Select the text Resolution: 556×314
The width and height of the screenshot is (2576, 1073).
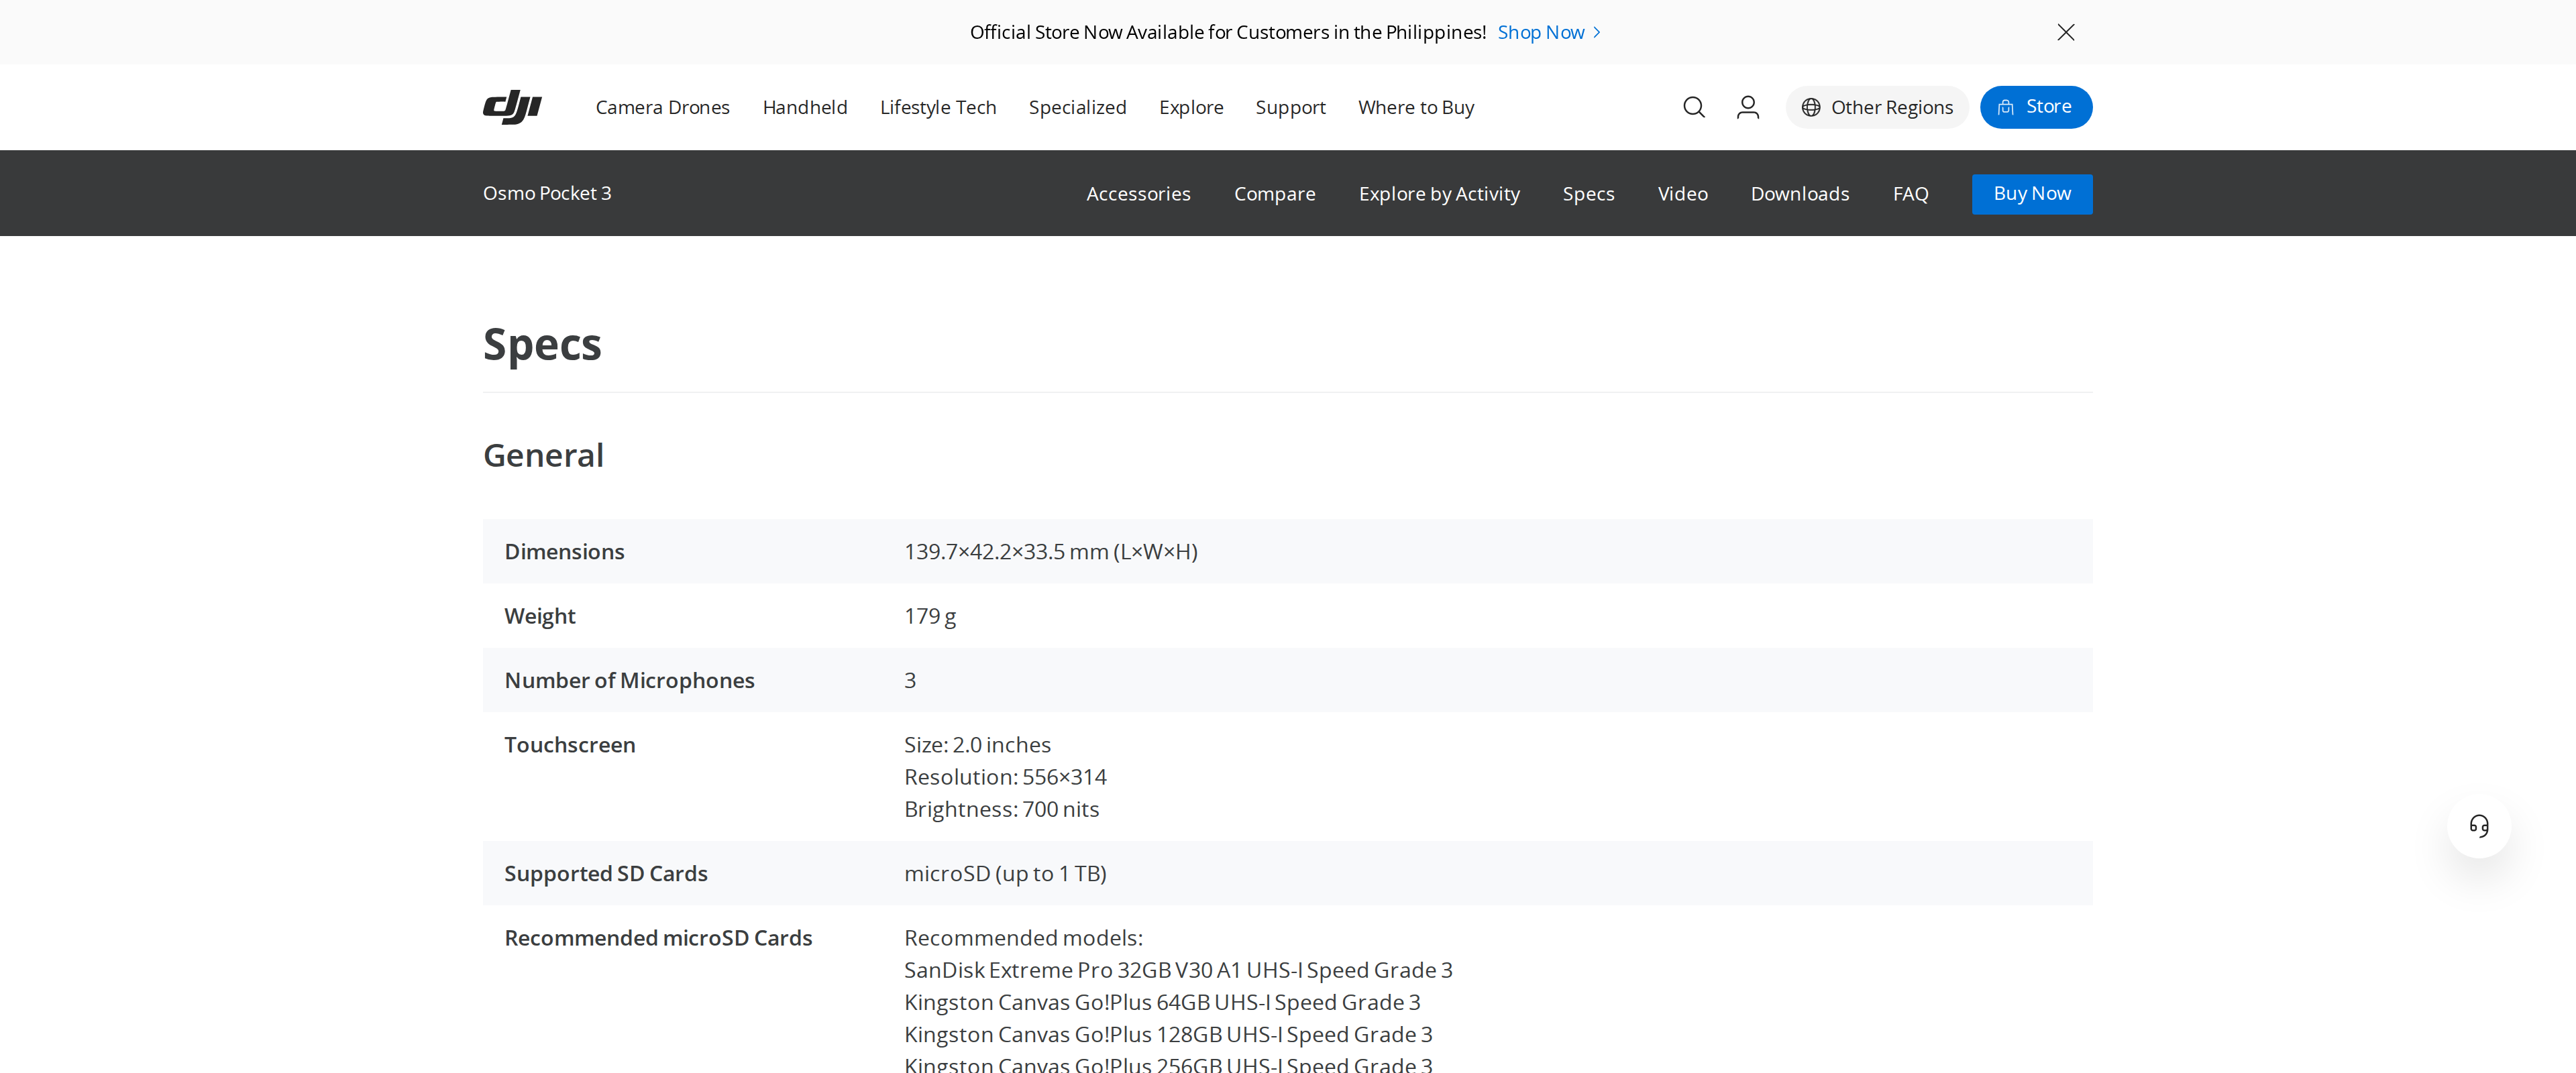[x=1005, y=777]
